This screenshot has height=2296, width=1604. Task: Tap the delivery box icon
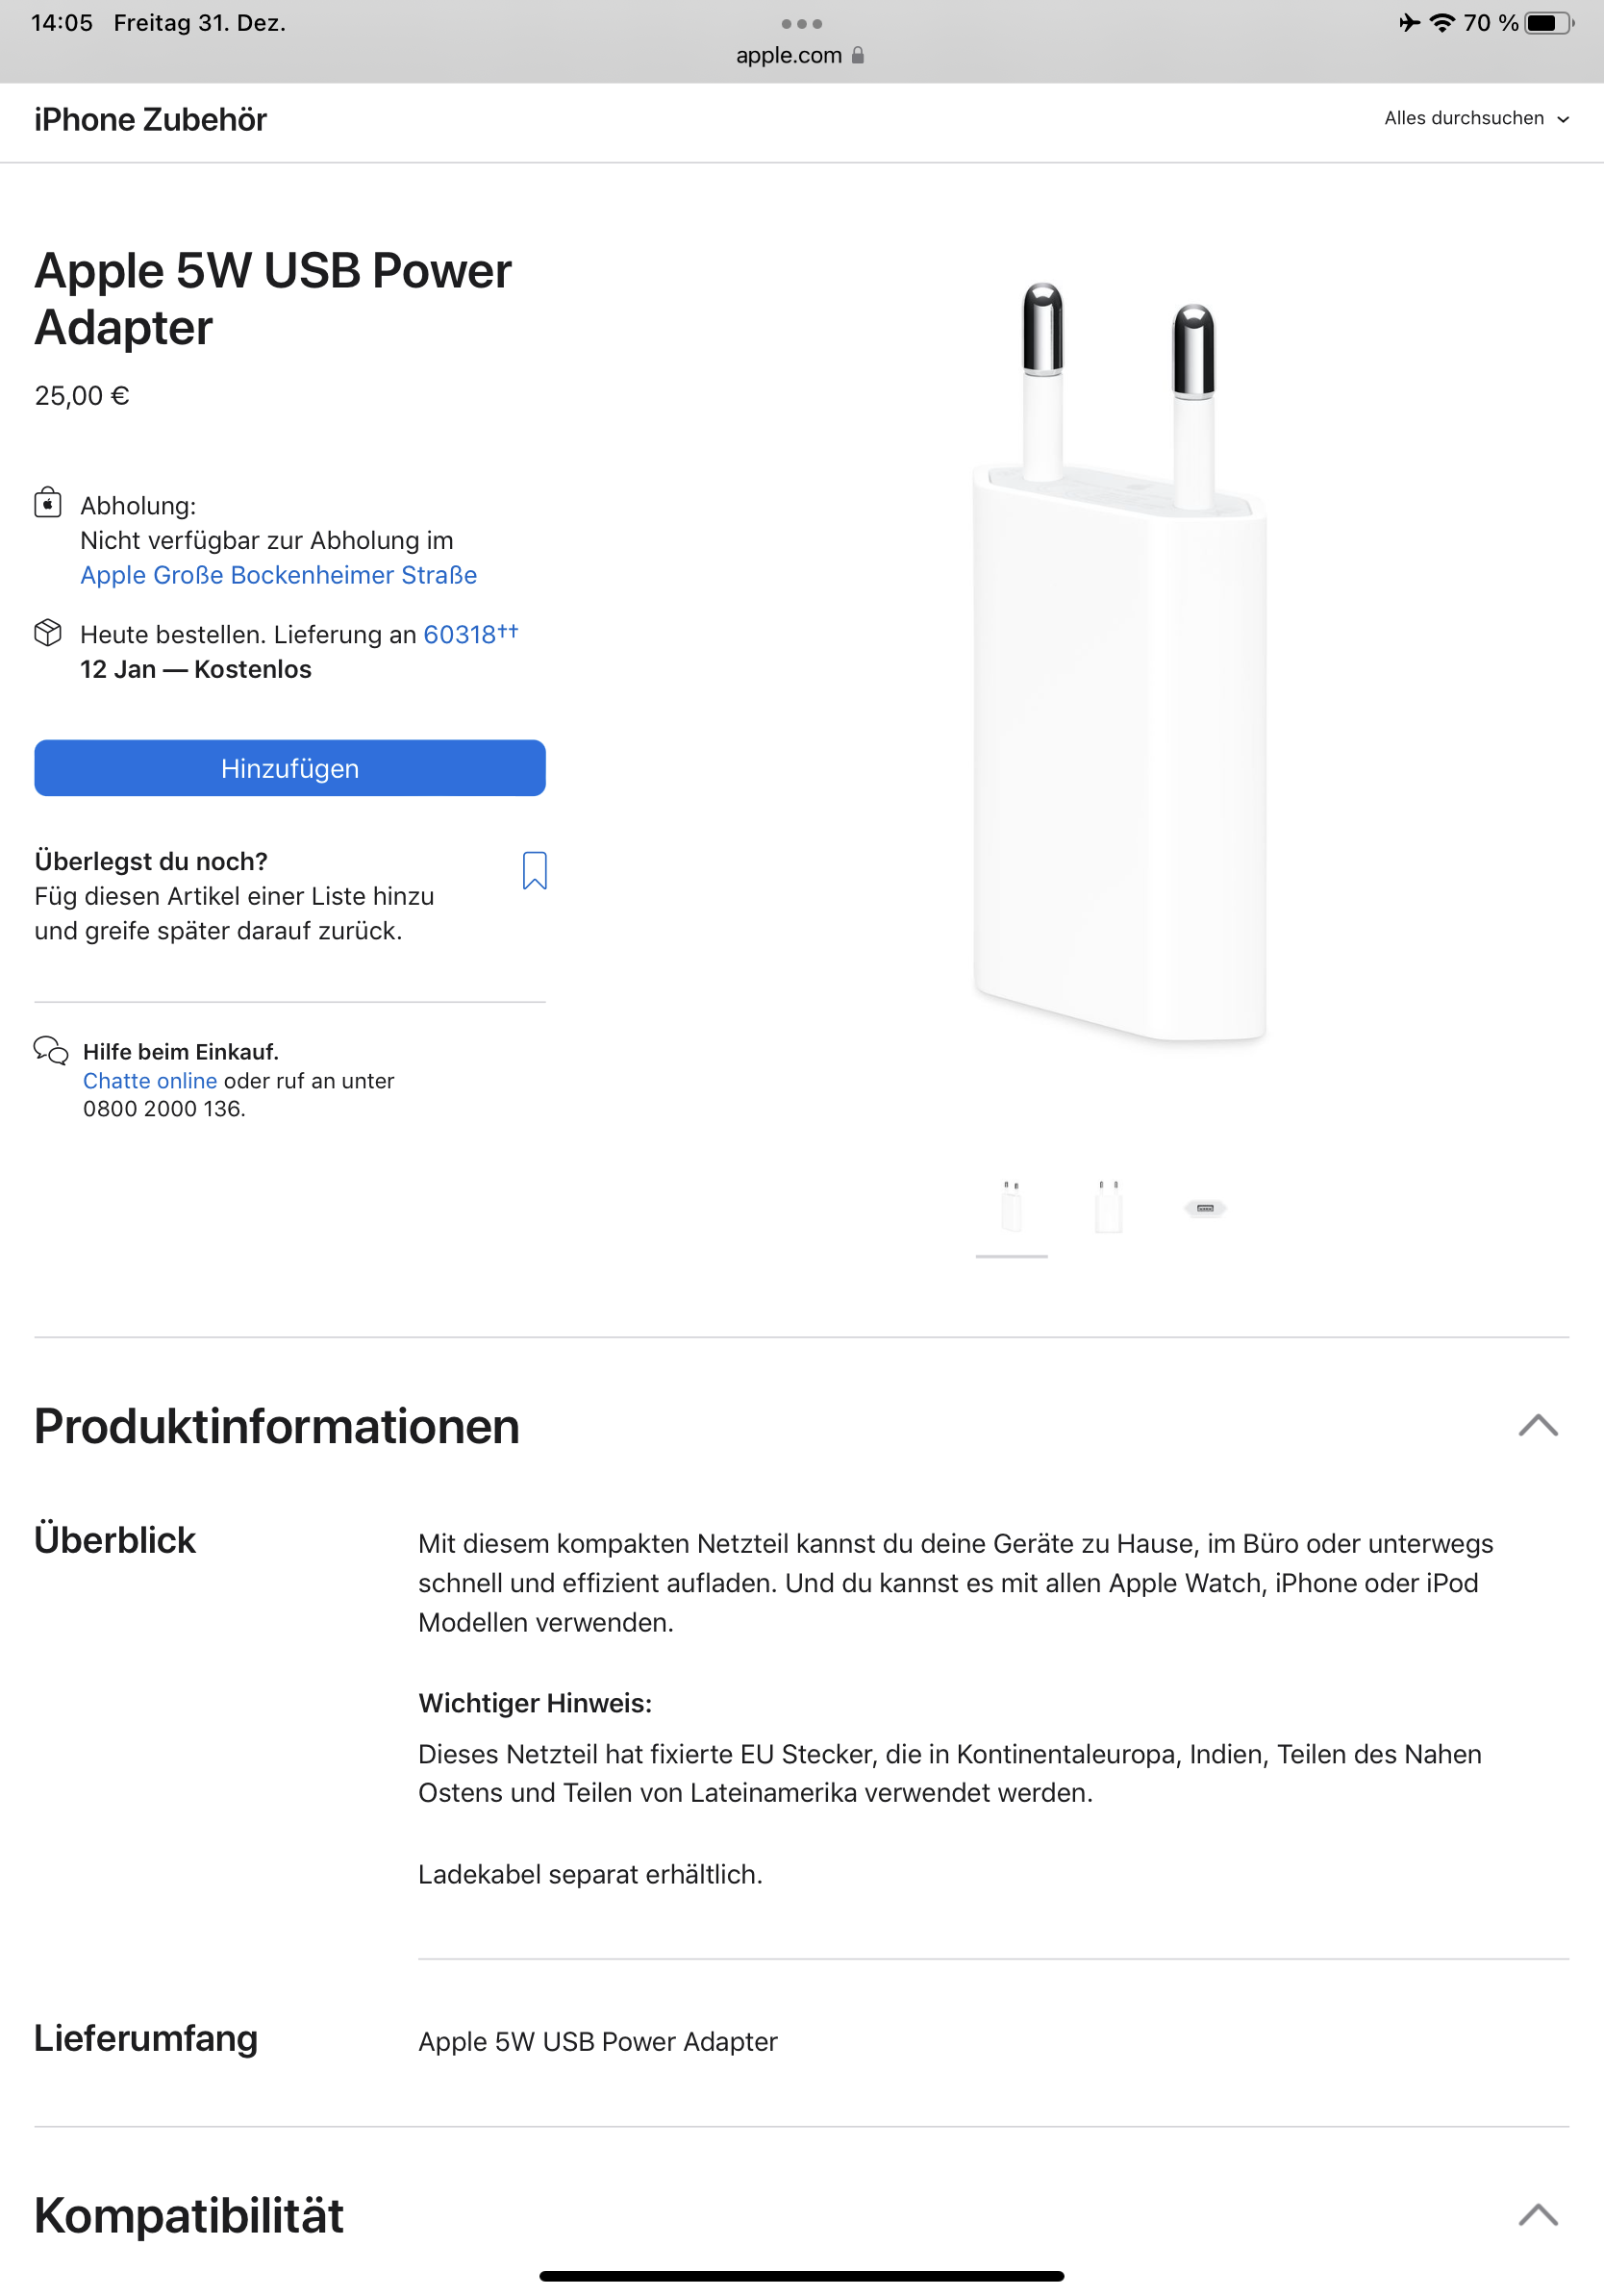pyautogui.click(x=48, y=632)
